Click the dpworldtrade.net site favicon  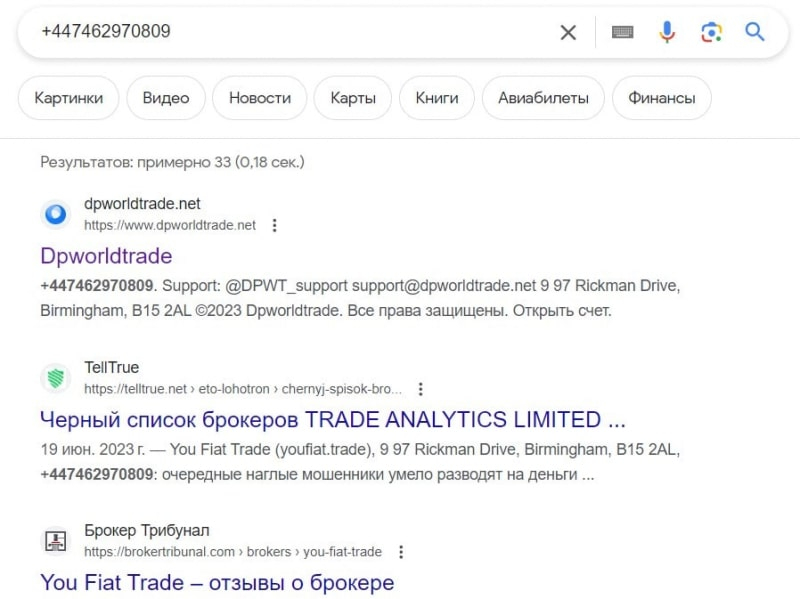tap(56, 214)
